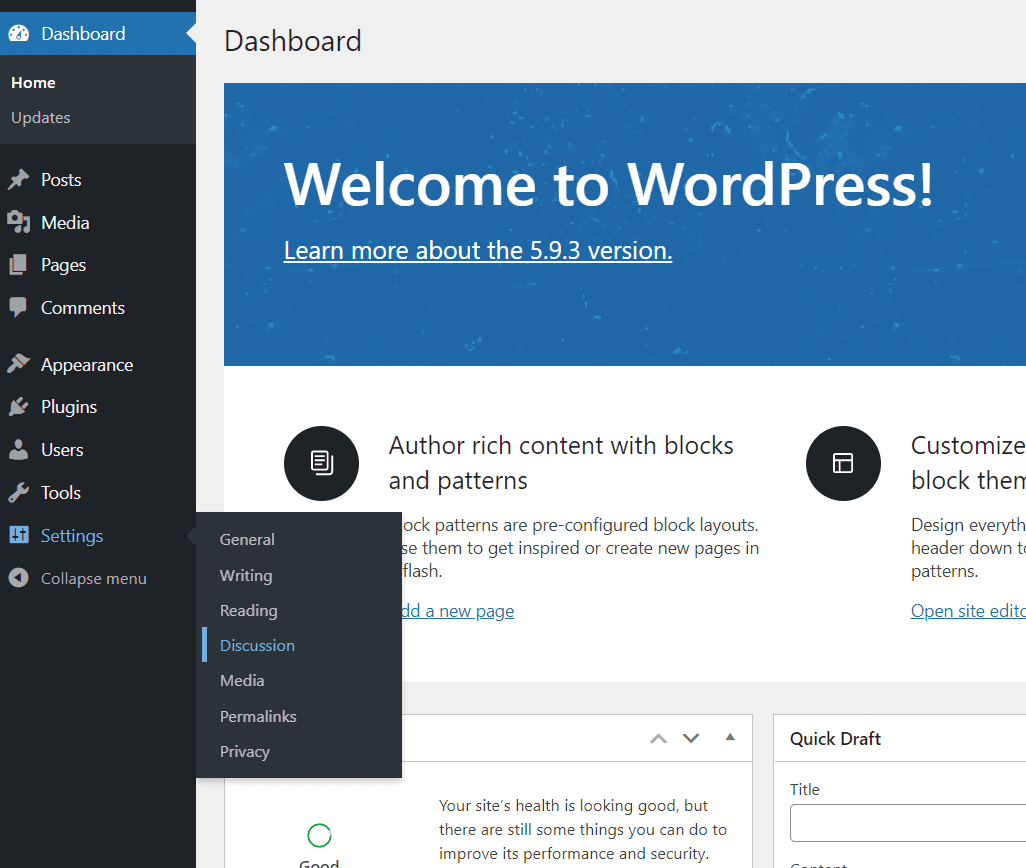Open the Posts pin icon in sidebar
This screenshot has width=1026, height=868.
pos(21,179)
